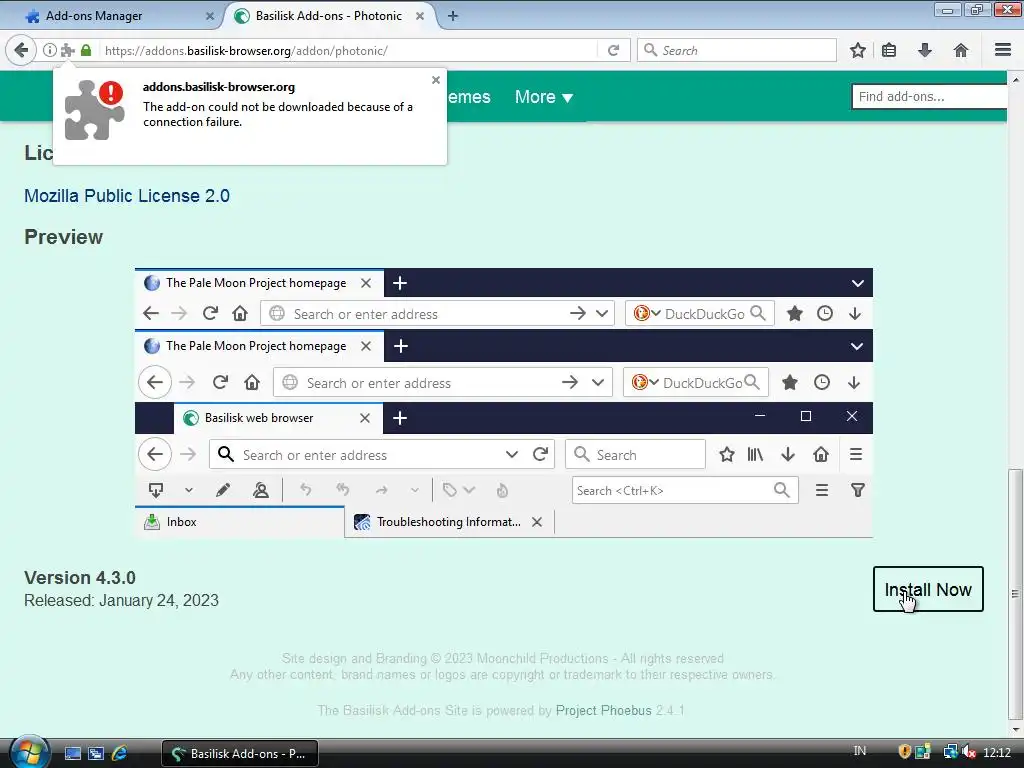Show bookmarks list menu
Screen dimensions: 1024x768
[x=889, y=50]
